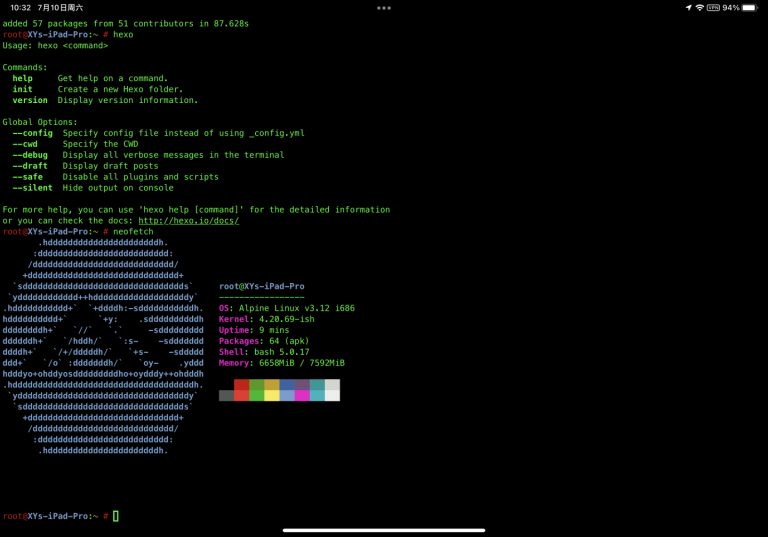Screen dimensions: 768x537
Task: Tap the Wi-Fi icon in status bar
Action: (699, 7)
